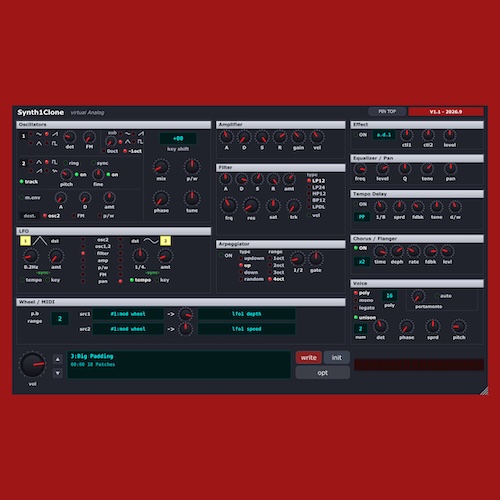500x500 pixels.
Task: Click the preset down arrow
Action: coord(58,373)
